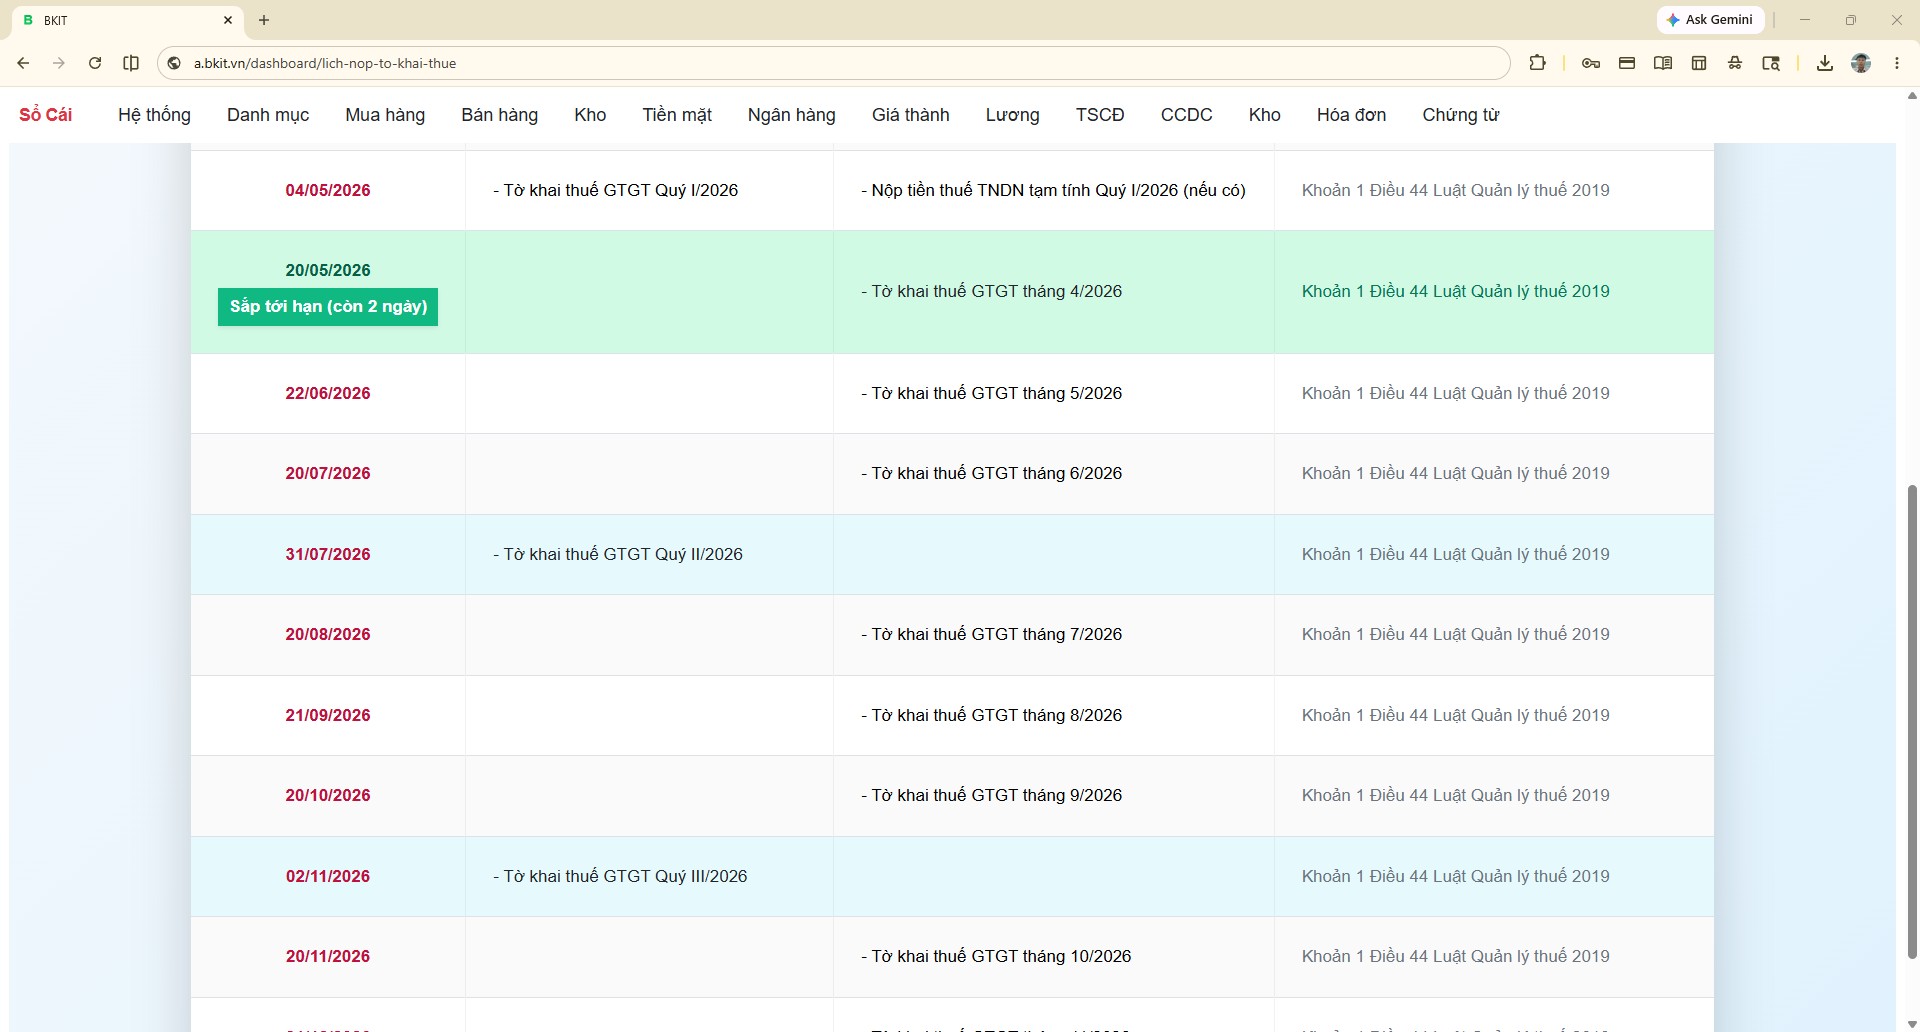Open the Hệ thống menu
This screenshot has width=1920, height=1032.
coord(154,115)
